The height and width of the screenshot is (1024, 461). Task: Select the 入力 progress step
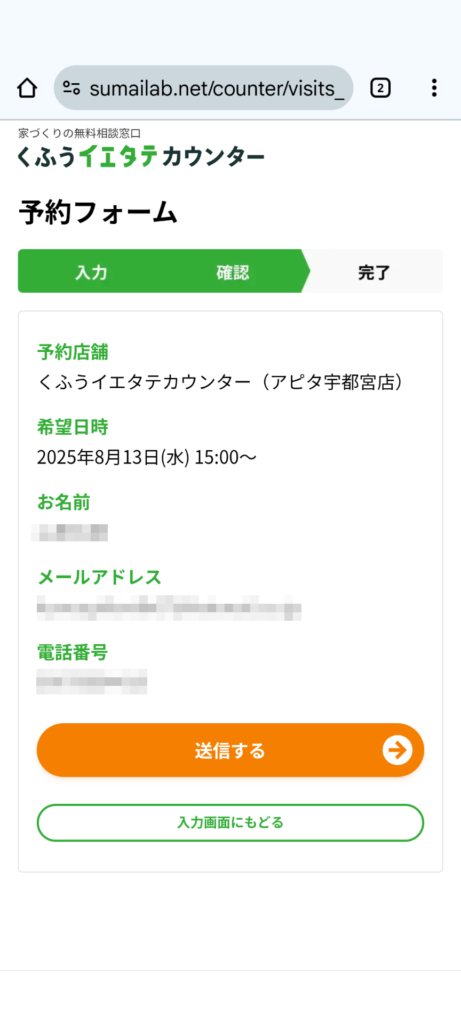91,272
